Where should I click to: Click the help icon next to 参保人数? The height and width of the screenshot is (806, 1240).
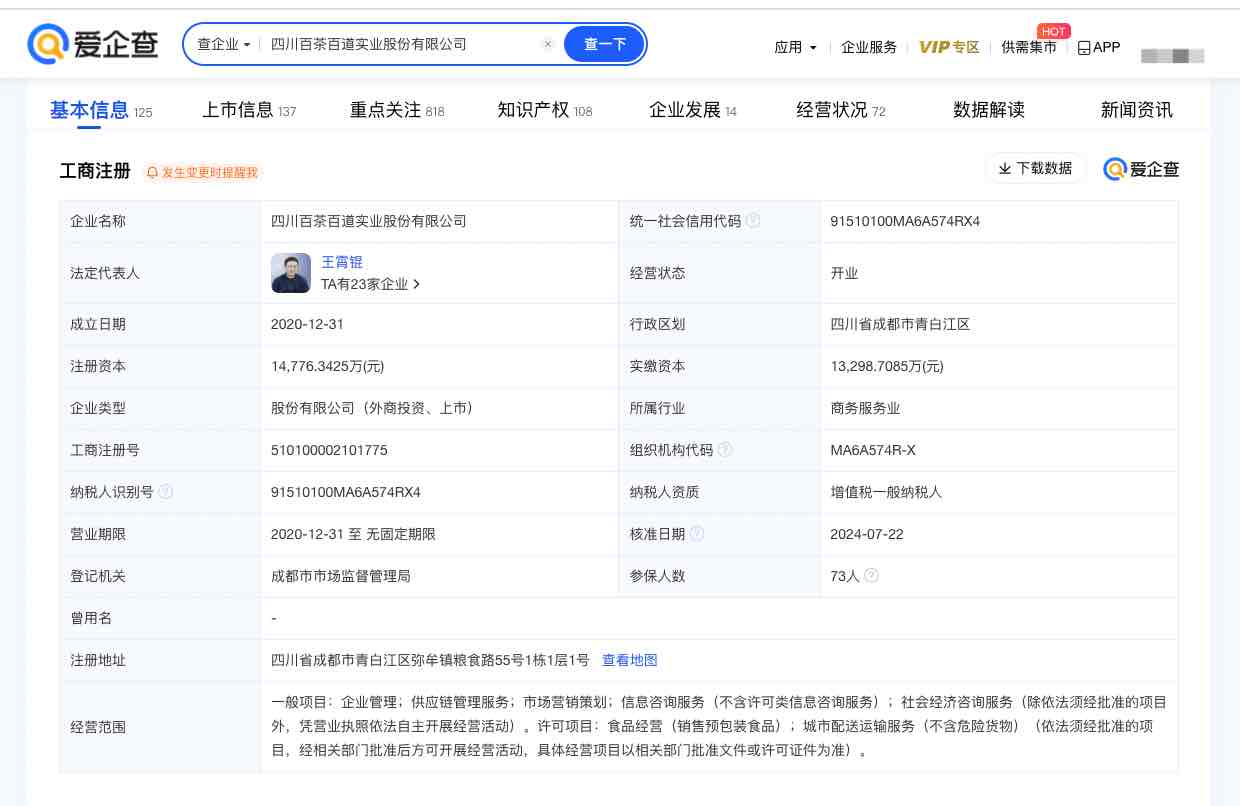point(872,575)
